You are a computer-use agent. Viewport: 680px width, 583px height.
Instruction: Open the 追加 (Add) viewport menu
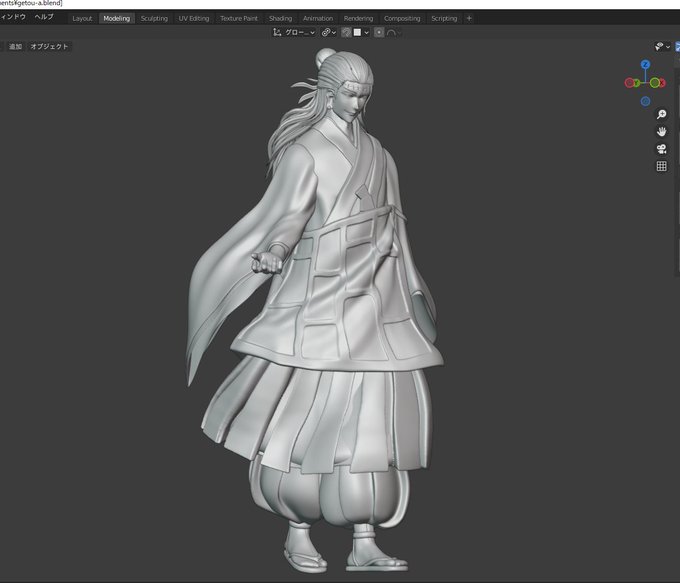(15, 46)
